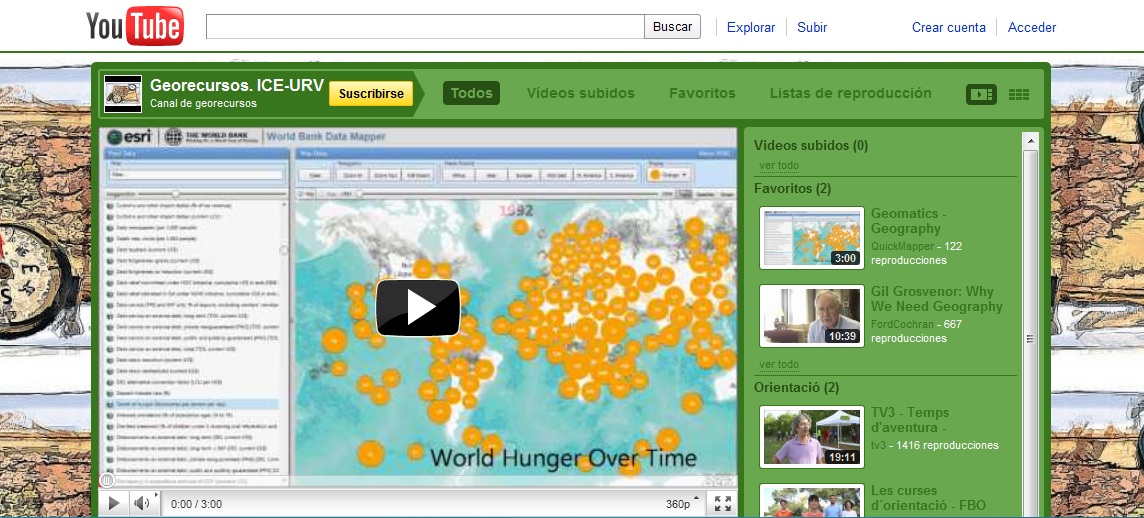Enter fullscreen mode in the video player
Viewport: 1144px width, 518px height.
coord(723,503)
